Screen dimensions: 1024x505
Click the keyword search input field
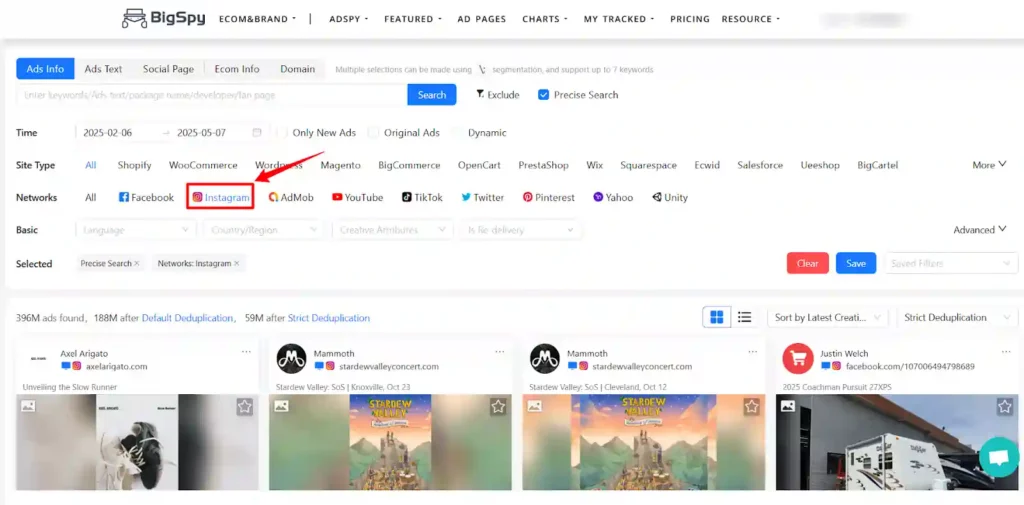click(212, 95)
